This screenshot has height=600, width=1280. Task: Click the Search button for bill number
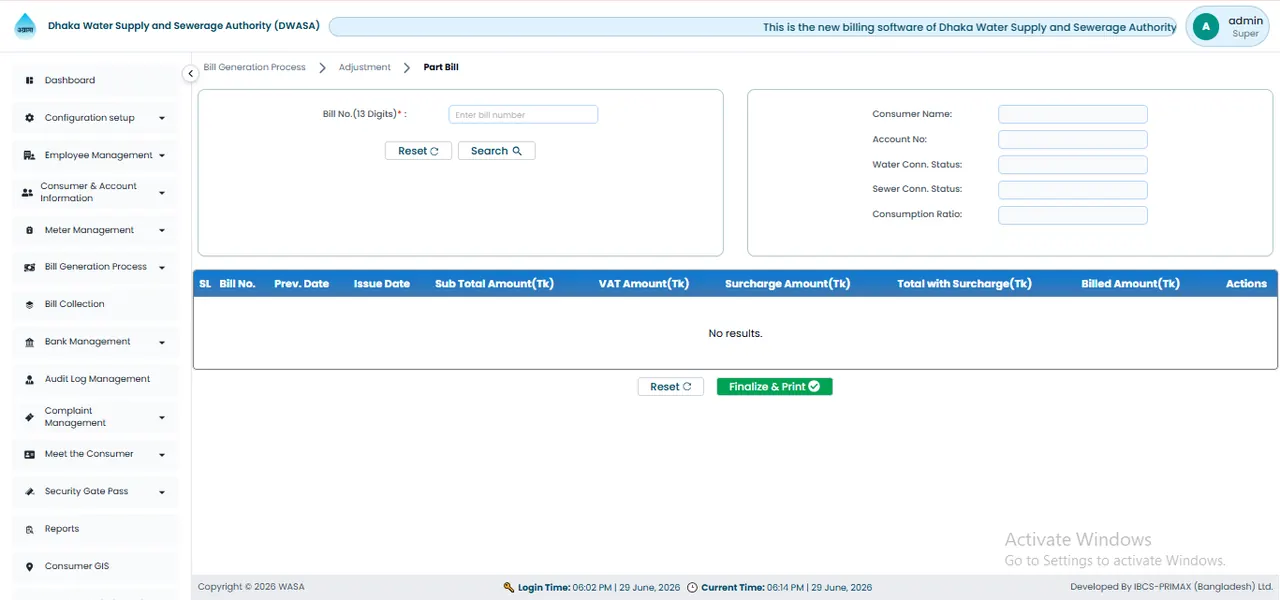(x=496, y=151)
